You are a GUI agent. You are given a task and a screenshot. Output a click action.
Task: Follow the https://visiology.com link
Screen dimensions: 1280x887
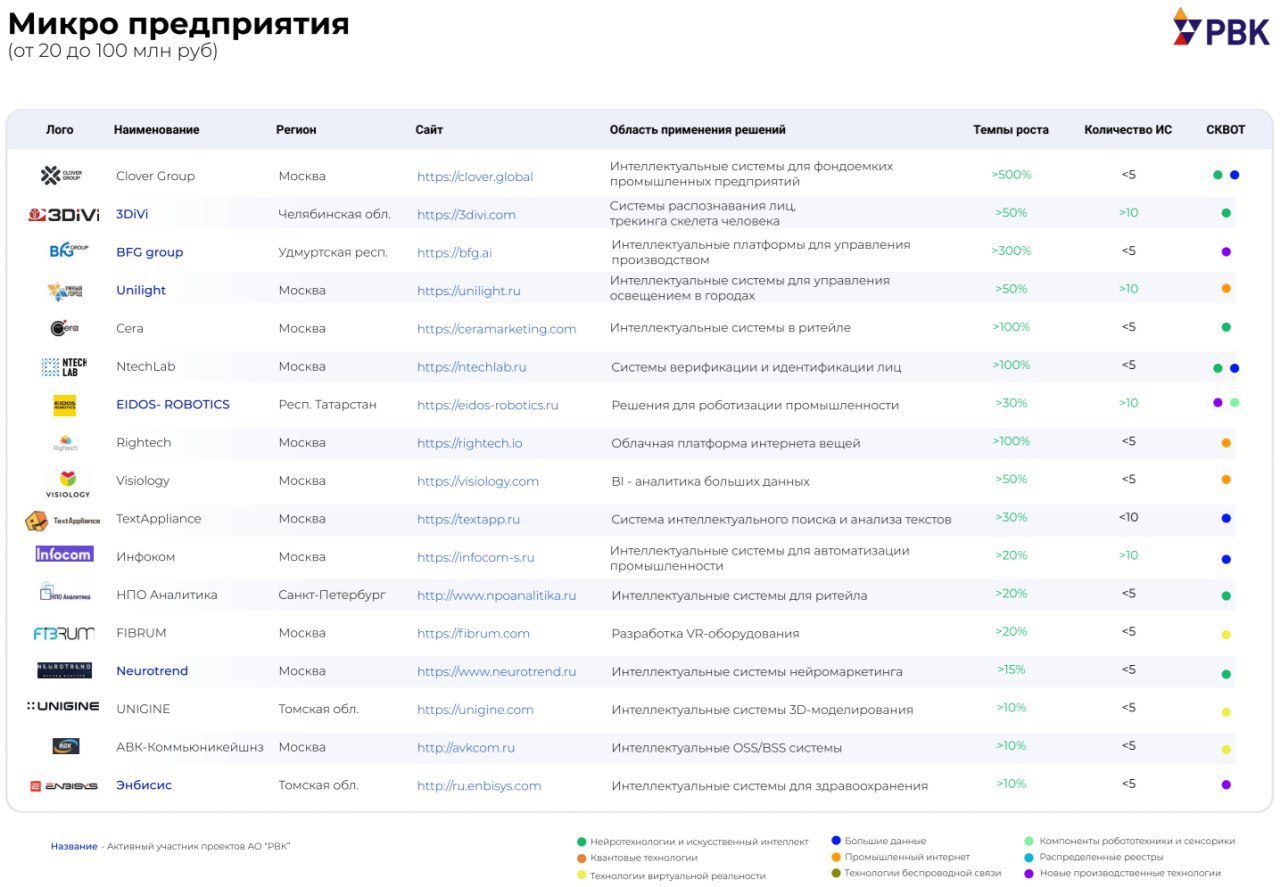[x=477, y=481]
